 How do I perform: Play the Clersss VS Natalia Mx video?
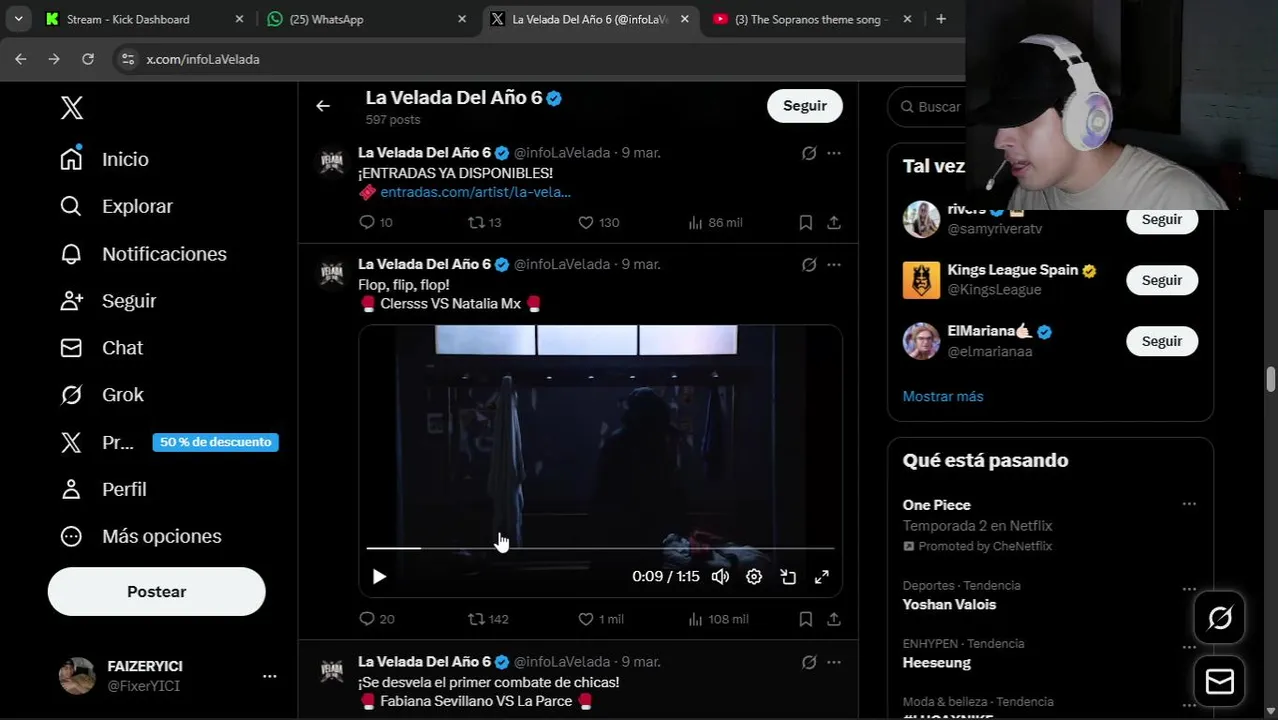tap(379, 576)
